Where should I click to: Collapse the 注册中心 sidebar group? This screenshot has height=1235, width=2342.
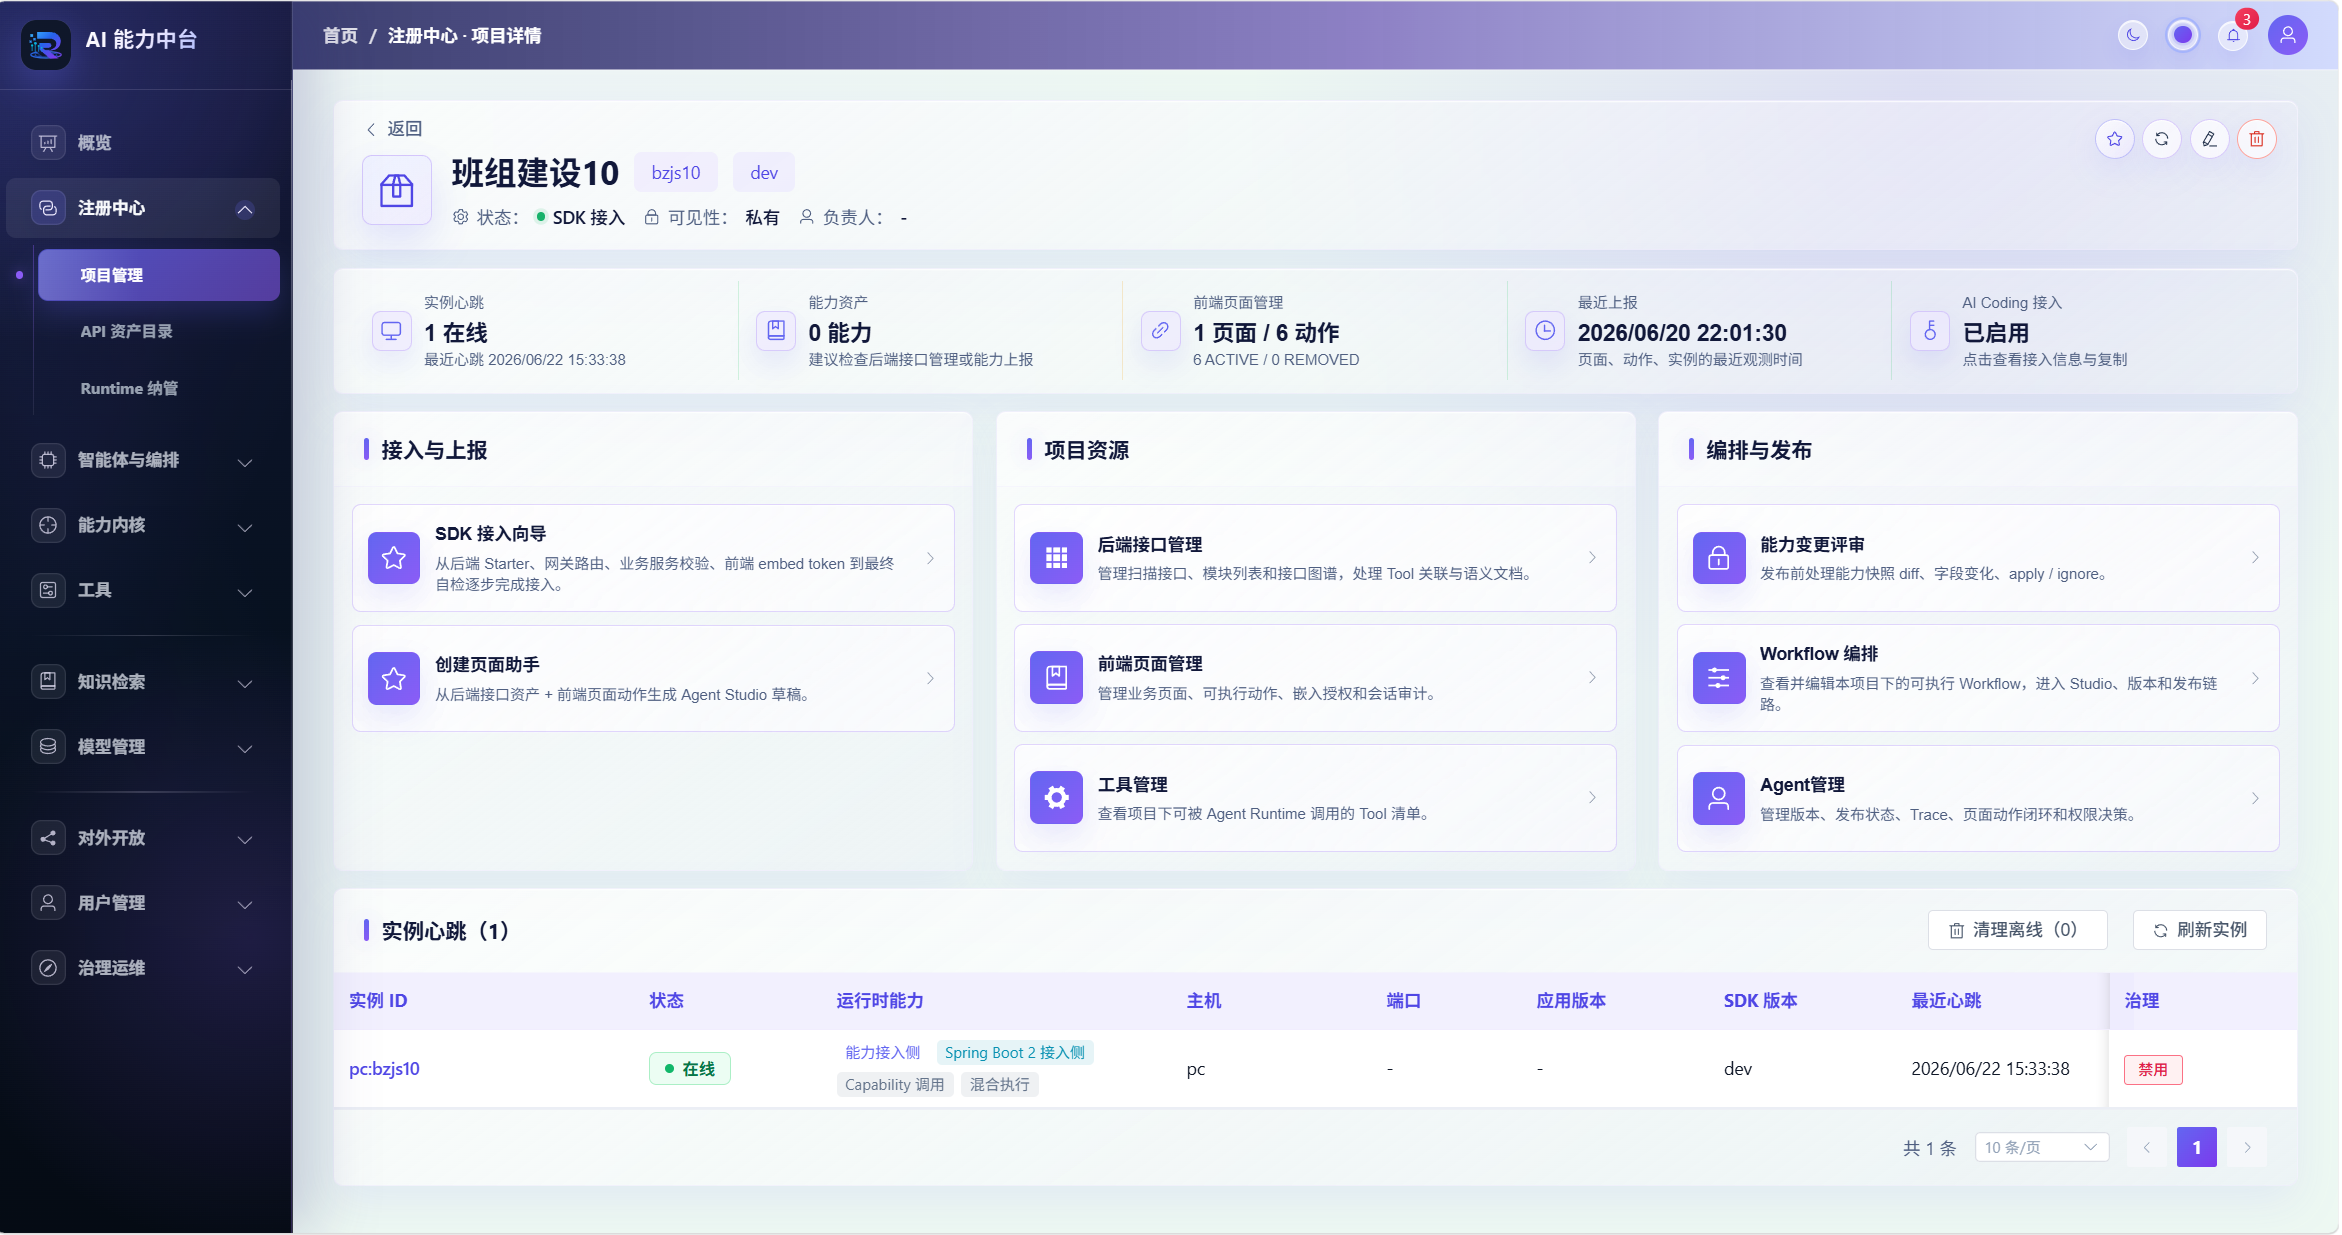pos(142,208)
